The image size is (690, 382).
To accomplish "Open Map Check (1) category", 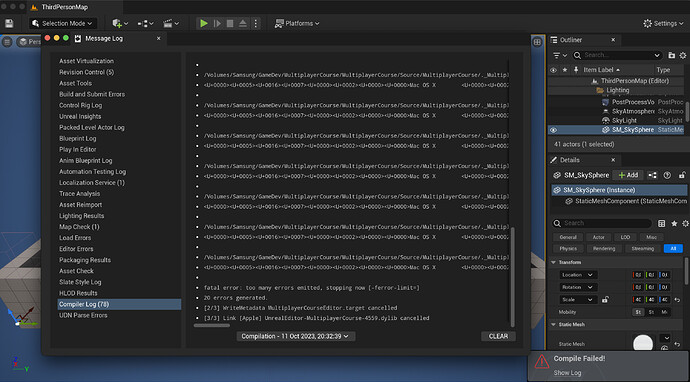I will [x=79, y=227].
